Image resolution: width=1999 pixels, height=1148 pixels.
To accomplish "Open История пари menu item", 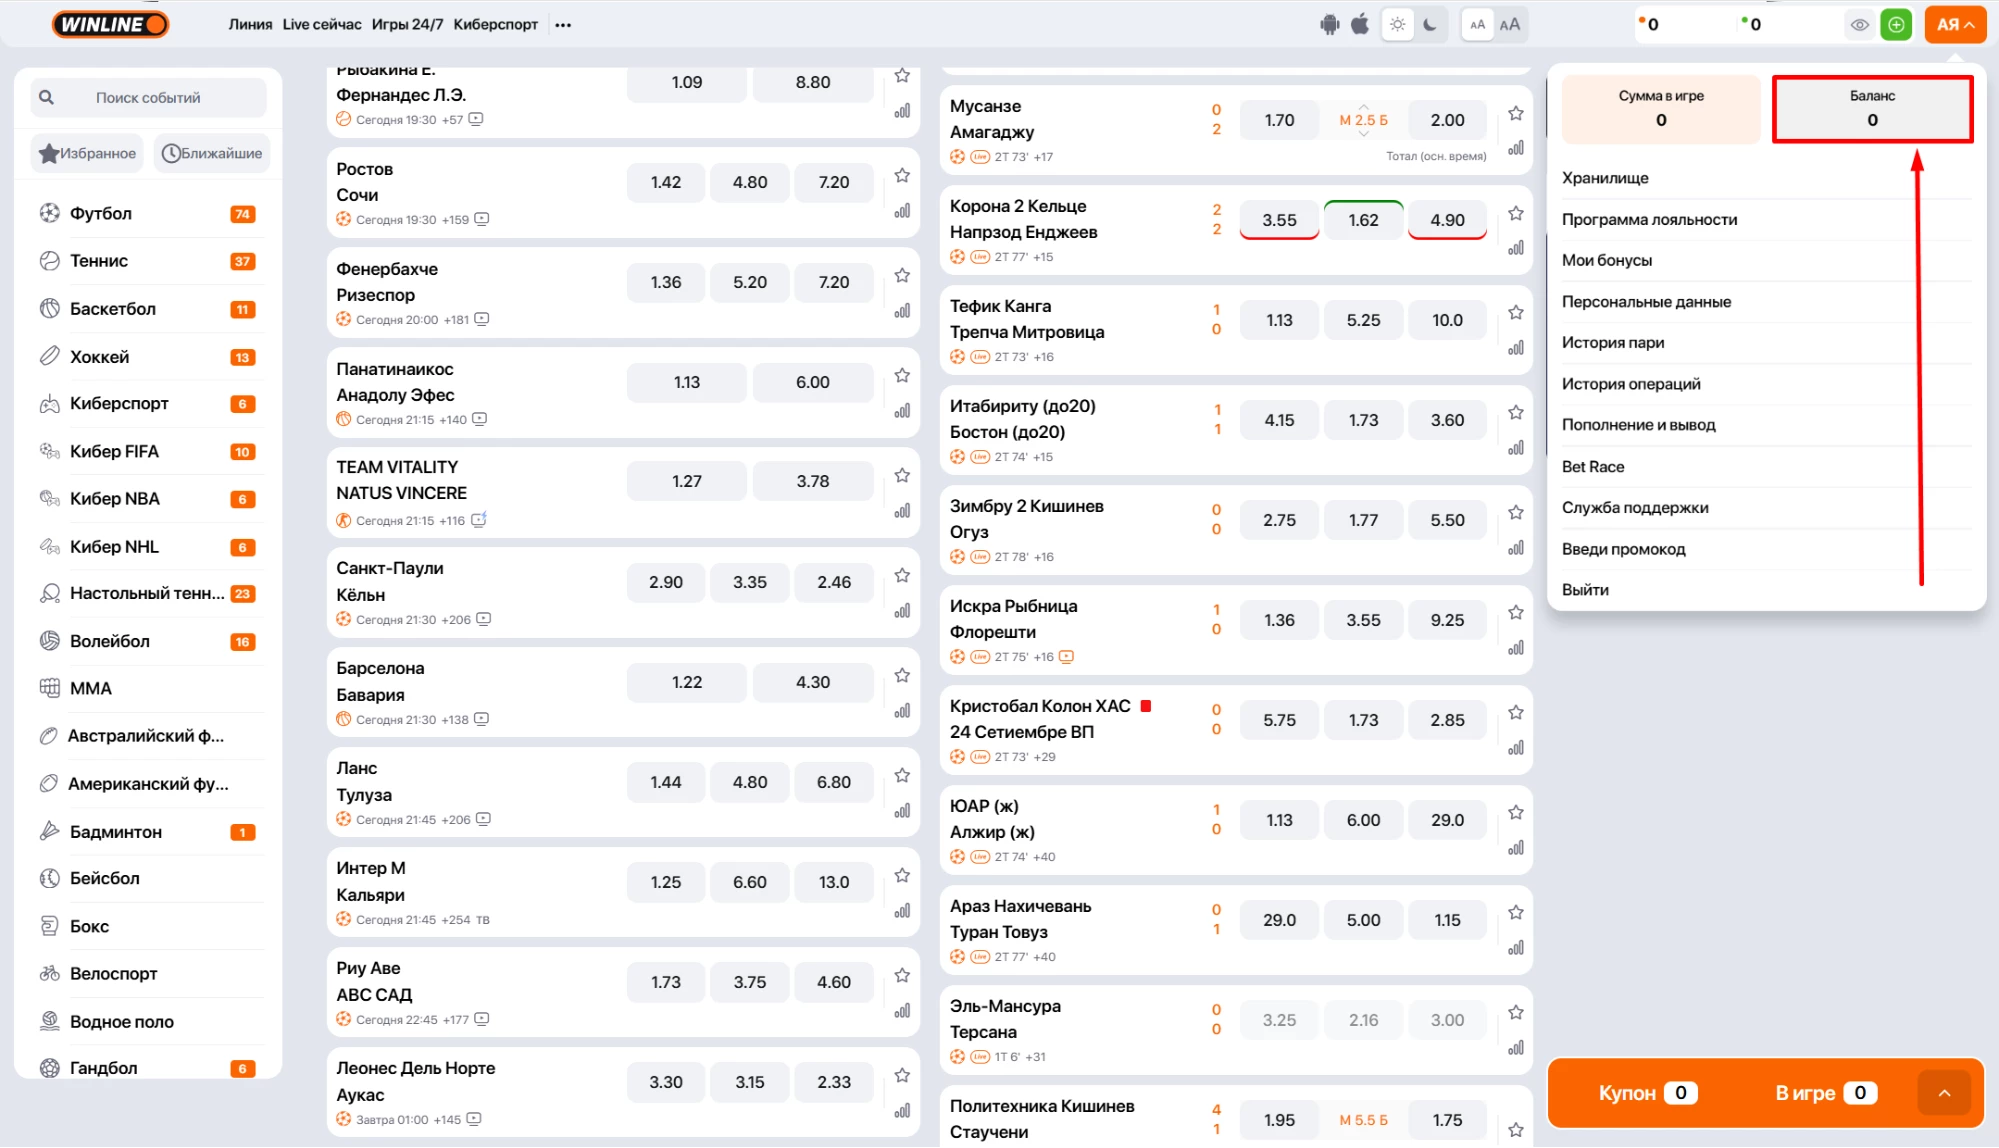I will click(1613, 343).
